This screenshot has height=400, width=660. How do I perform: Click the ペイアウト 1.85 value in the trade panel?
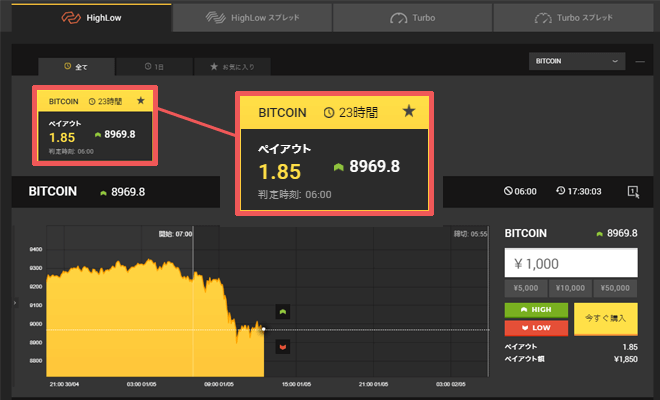(x=630, y=347)
